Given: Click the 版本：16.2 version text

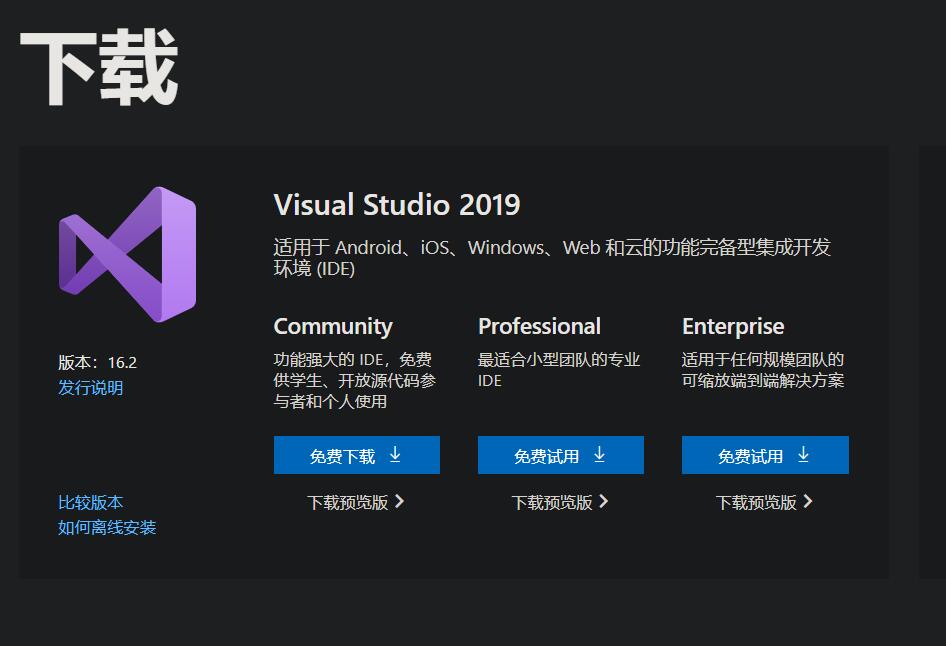Looking at the screenshot, I should [98, 362].
